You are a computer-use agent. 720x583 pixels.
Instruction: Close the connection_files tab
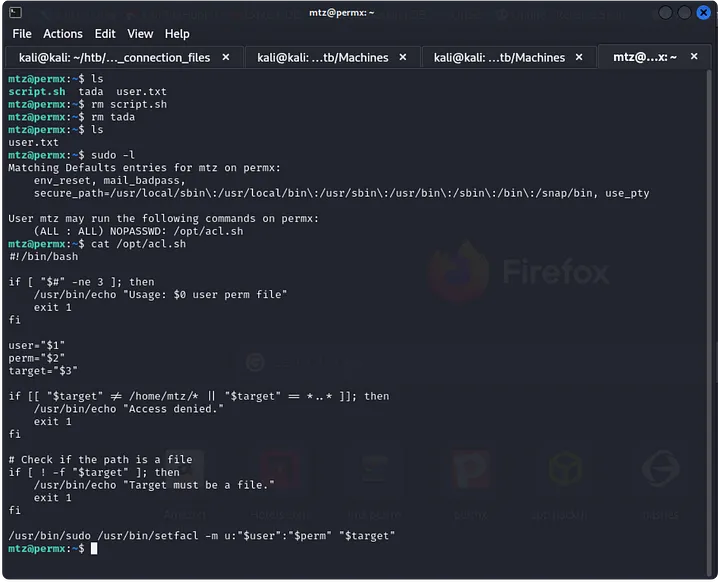click(x=226, y=58)
